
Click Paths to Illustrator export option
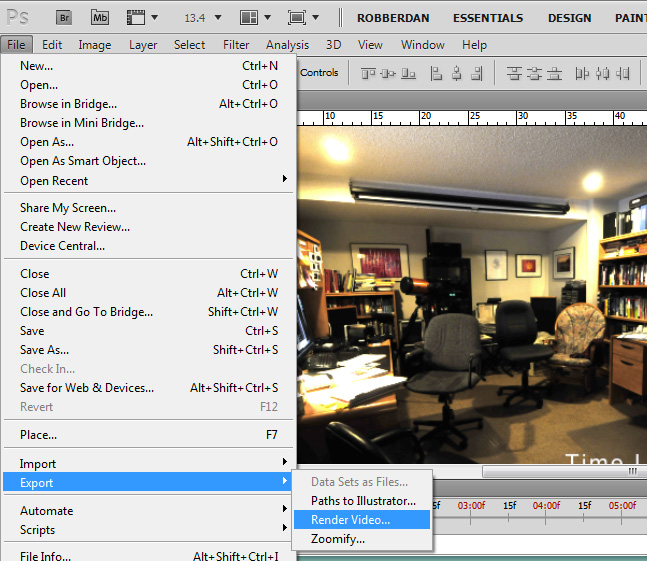click(x=363, y=501)
